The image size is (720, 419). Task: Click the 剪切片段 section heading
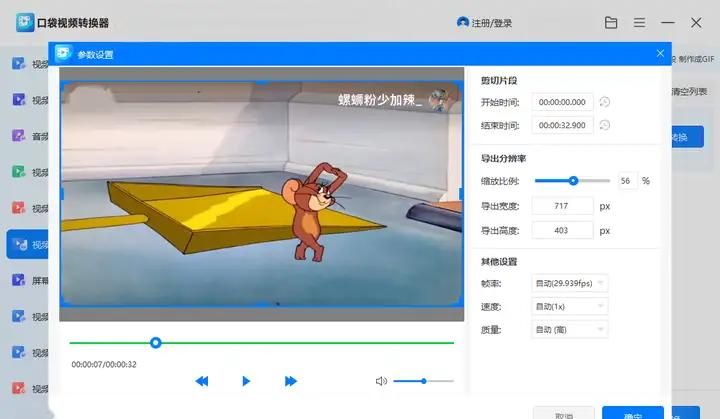(x=499, y=80)
